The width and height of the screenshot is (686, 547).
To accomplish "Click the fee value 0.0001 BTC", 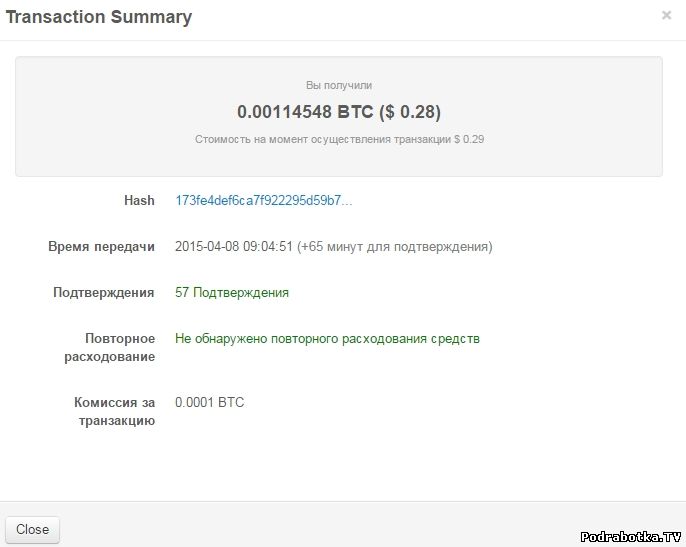I will coord(209,402).
